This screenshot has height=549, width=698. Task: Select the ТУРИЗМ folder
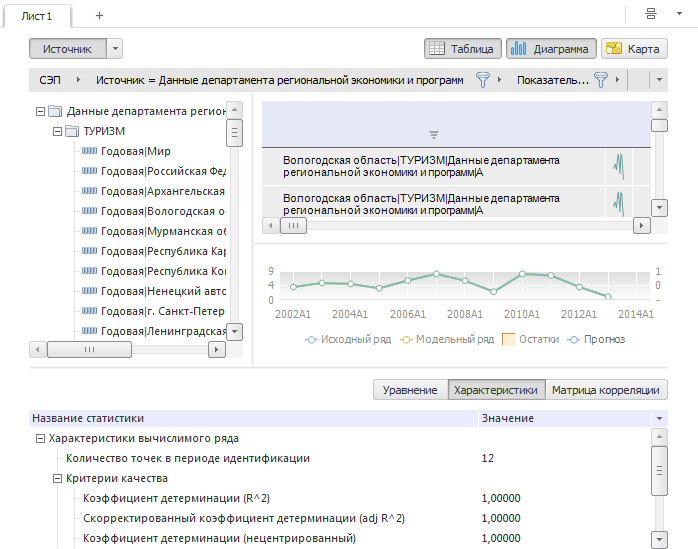[104, 131]
